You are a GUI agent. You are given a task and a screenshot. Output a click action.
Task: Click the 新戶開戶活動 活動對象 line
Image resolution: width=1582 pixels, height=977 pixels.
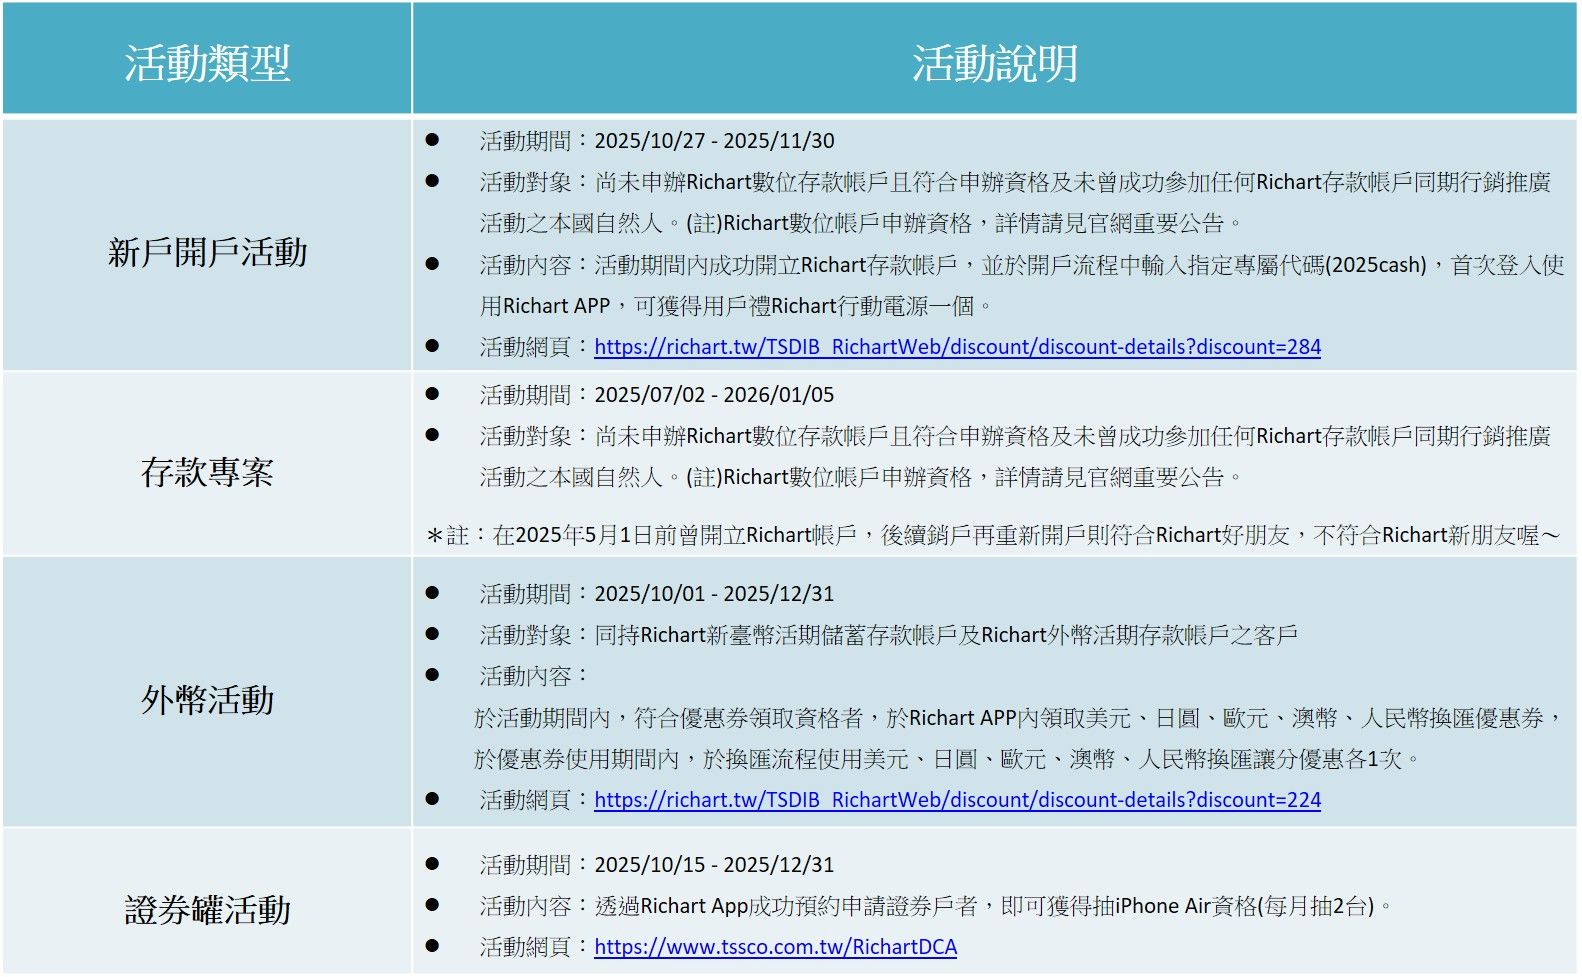[1015, 202]
